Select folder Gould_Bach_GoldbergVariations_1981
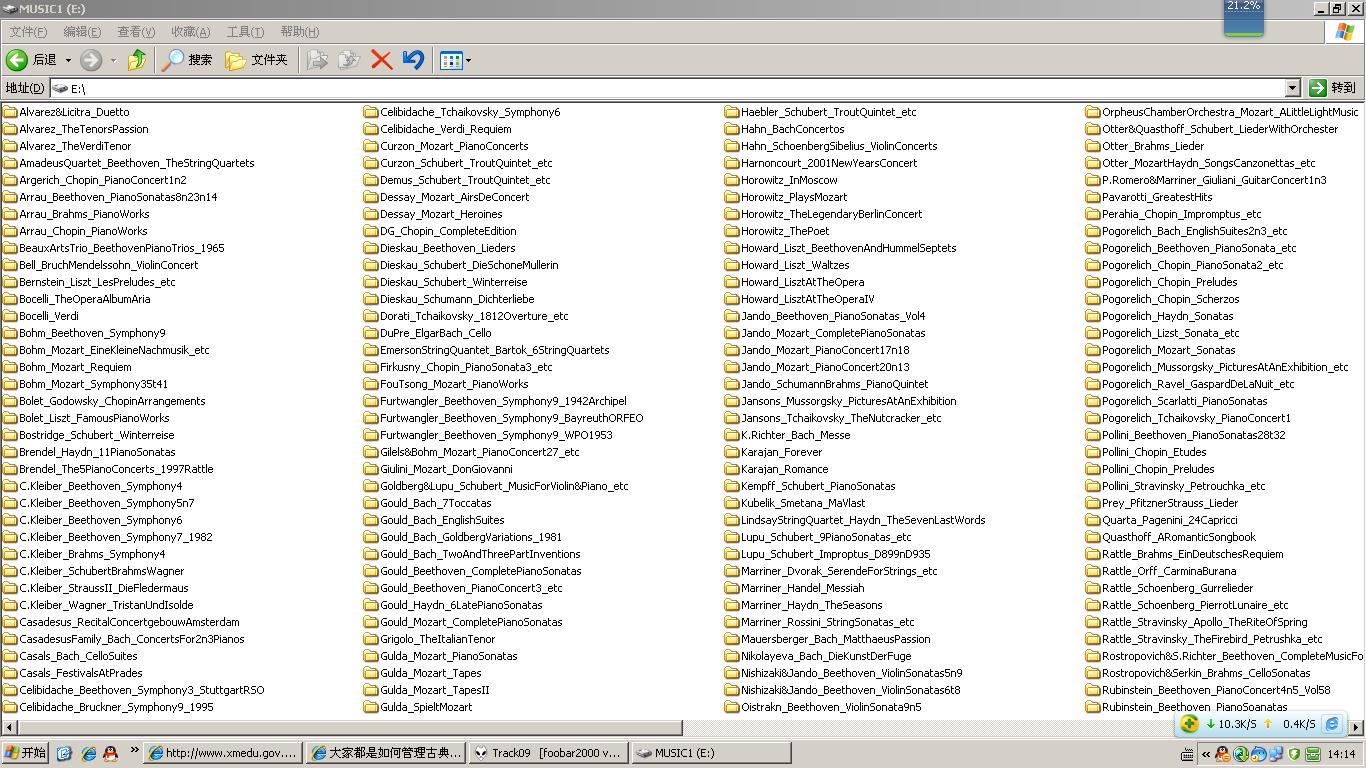1366x768 pixels. click(470, 537)
